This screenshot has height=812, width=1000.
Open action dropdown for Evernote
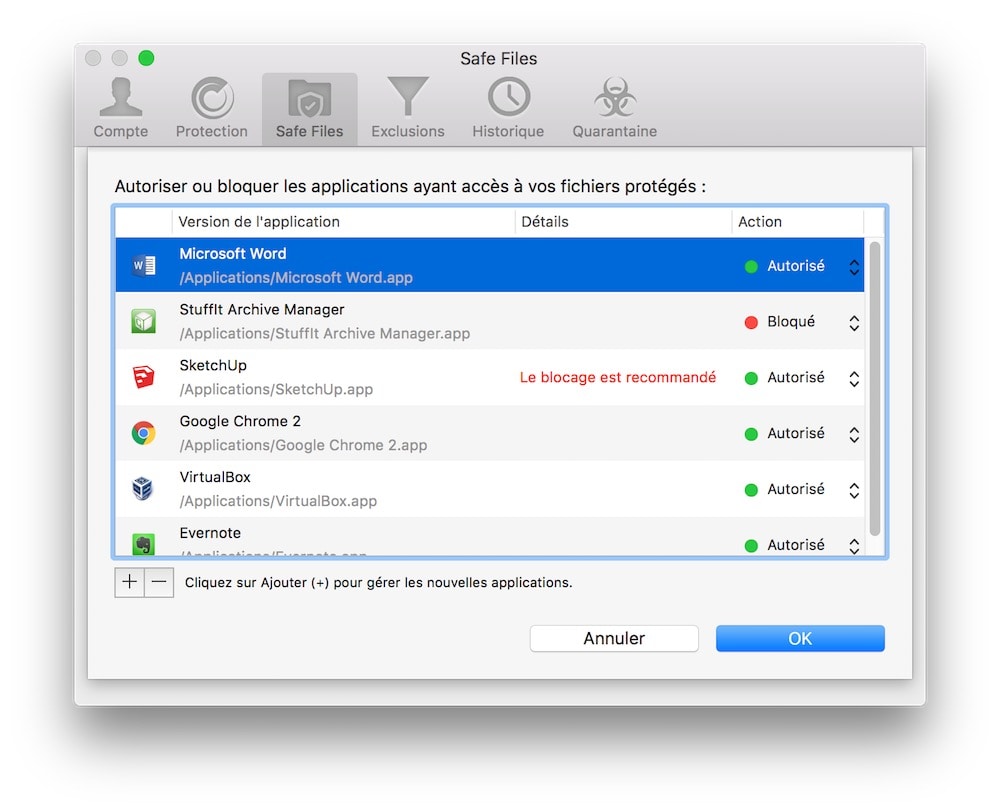point(854,545)
